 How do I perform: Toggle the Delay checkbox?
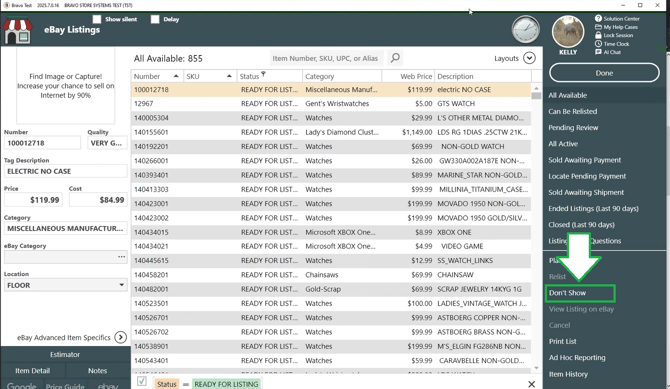pyautogui.click(x=155, y=19)
